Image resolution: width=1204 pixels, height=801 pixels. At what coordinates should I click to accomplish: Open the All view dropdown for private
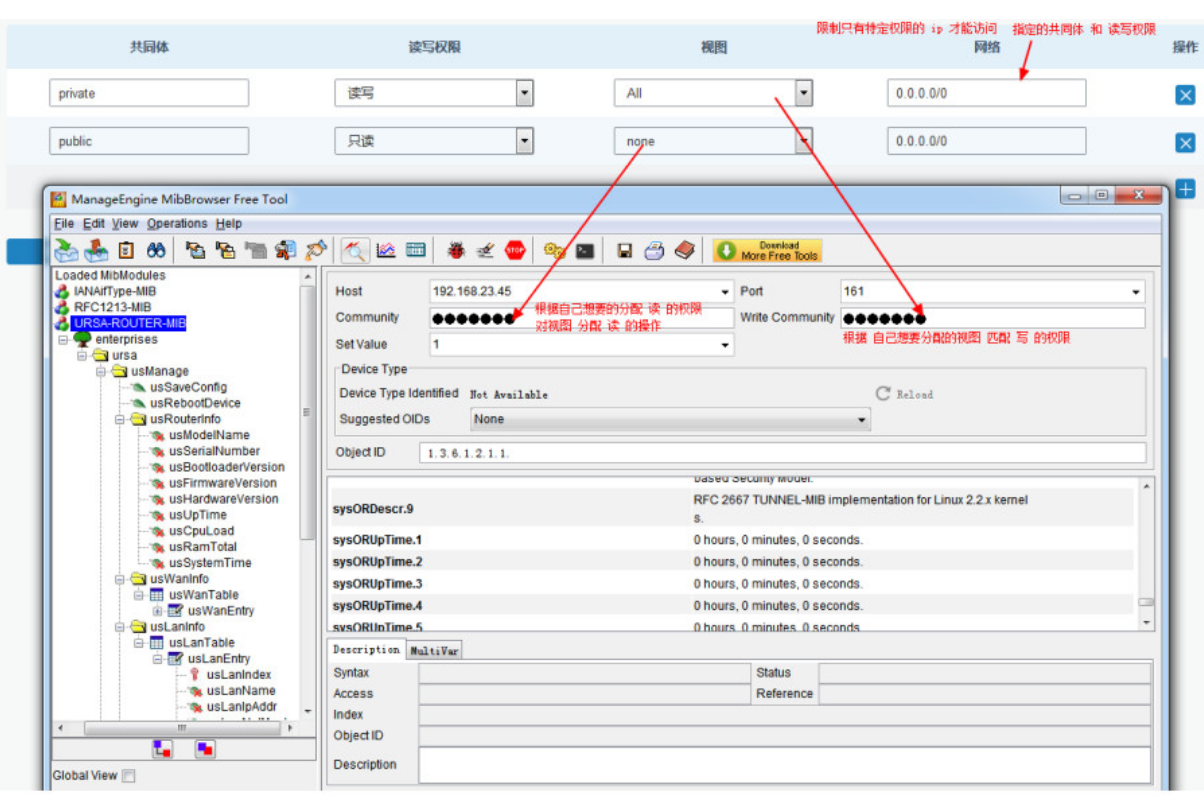pyautogui.click(x=804, y=93)
